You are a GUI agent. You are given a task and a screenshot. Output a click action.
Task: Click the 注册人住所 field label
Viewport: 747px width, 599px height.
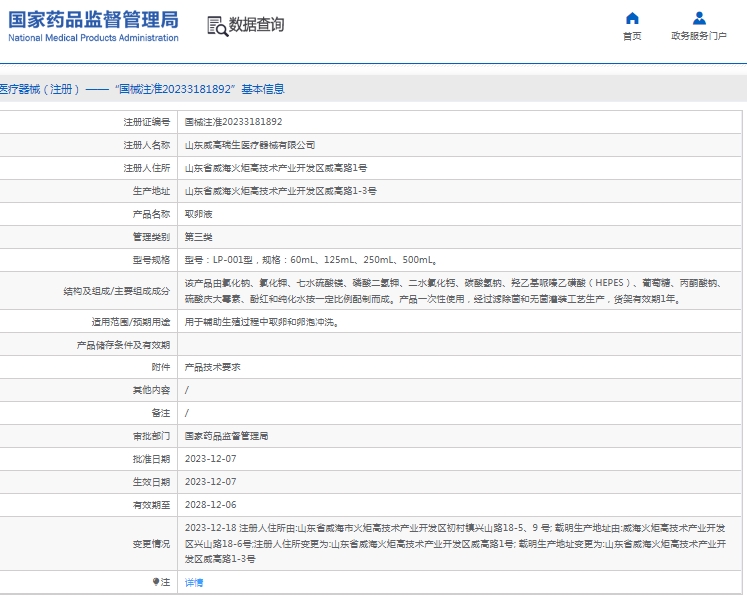click(147, 168)
